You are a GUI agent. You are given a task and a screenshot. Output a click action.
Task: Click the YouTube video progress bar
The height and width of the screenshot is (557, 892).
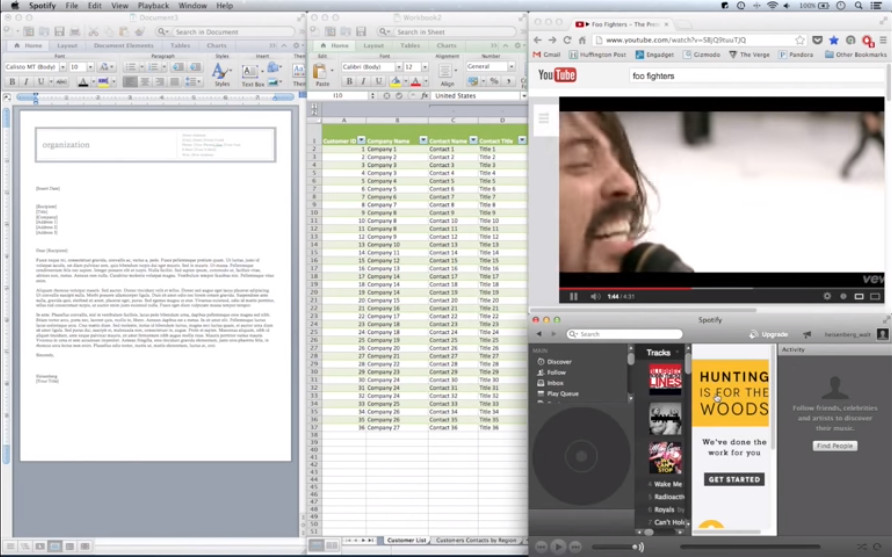point(721,288)
